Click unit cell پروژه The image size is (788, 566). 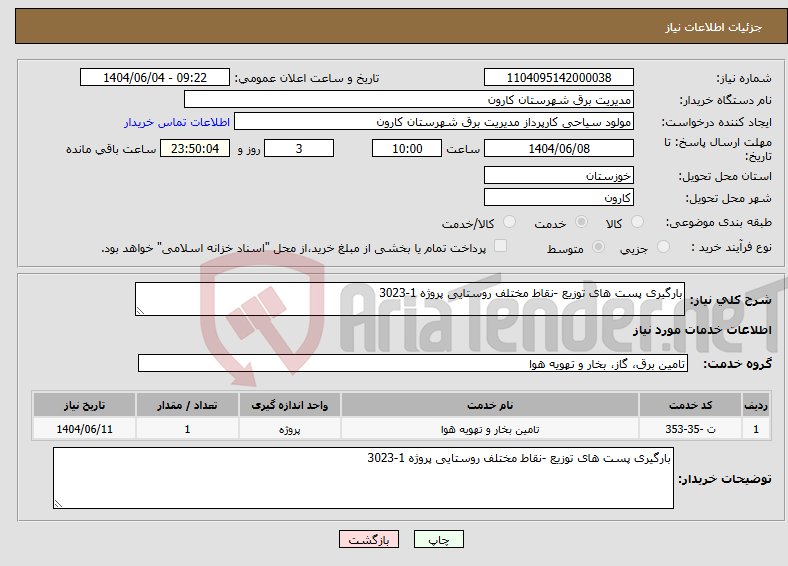click(290, 429)
